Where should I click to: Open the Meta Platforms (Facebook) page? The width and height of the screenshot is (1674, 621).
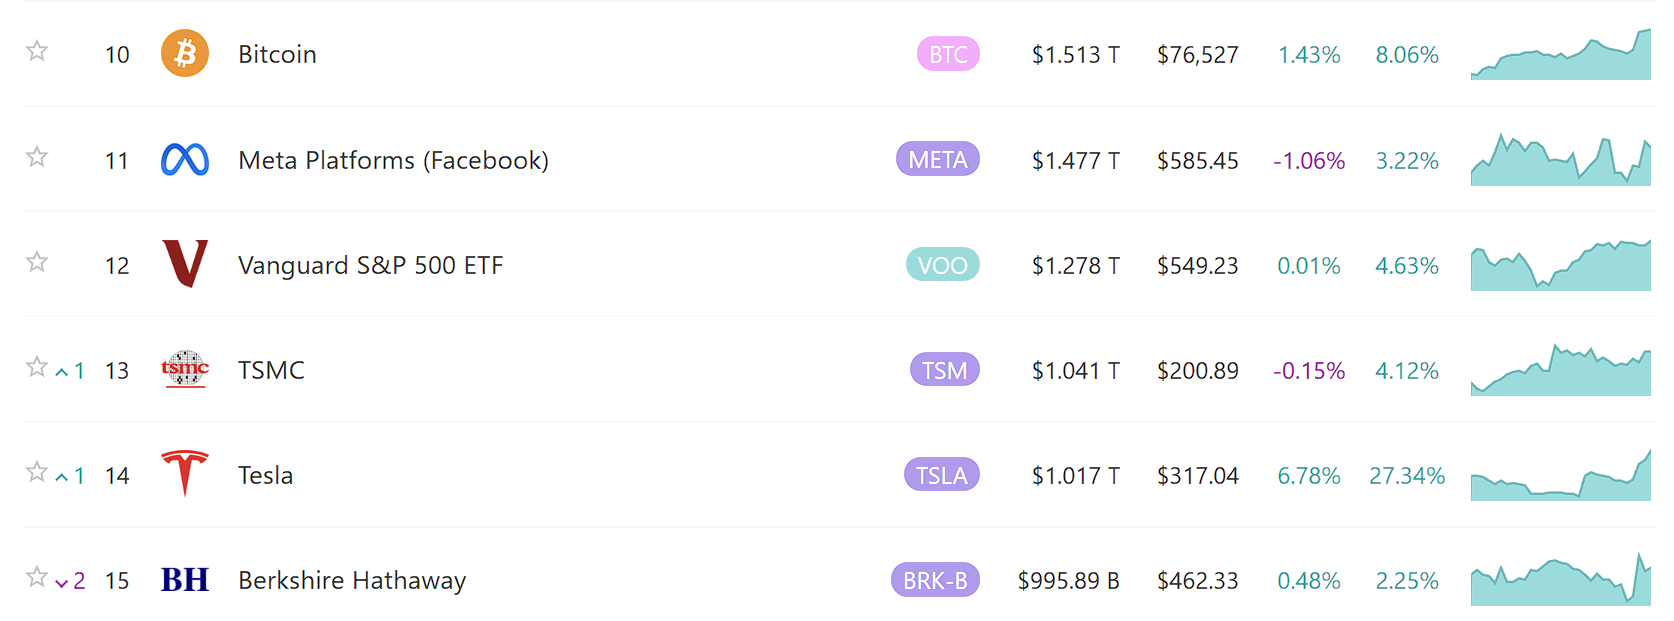[393, 160]
